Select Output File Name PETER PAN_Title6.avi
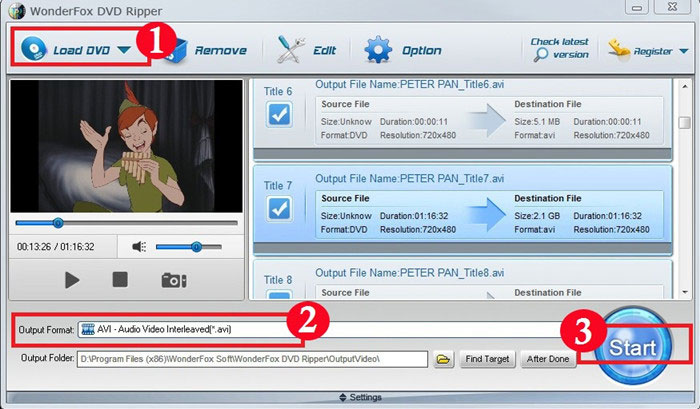The height and width of the screenshot is (409, 700). (409, 84)
